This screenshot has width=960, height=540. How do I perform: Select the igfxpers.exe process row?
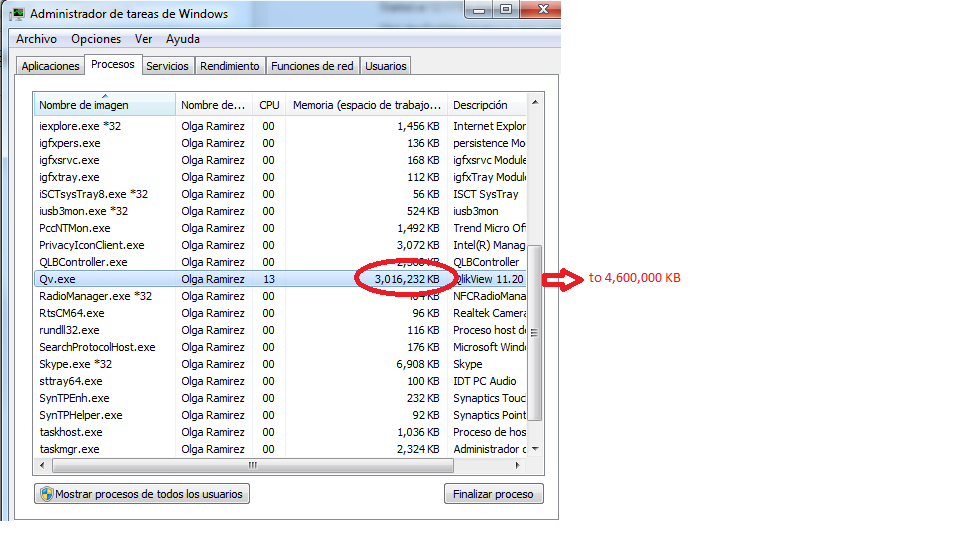pos(280,143)
